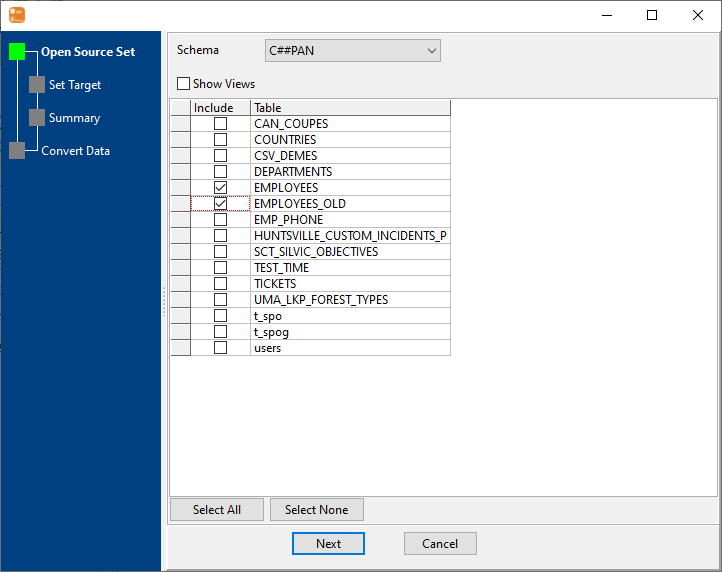Image resolution: width=722 pixels, height=572 pixels.
Task: Include the TICKETS table
Action: [220, 284]
